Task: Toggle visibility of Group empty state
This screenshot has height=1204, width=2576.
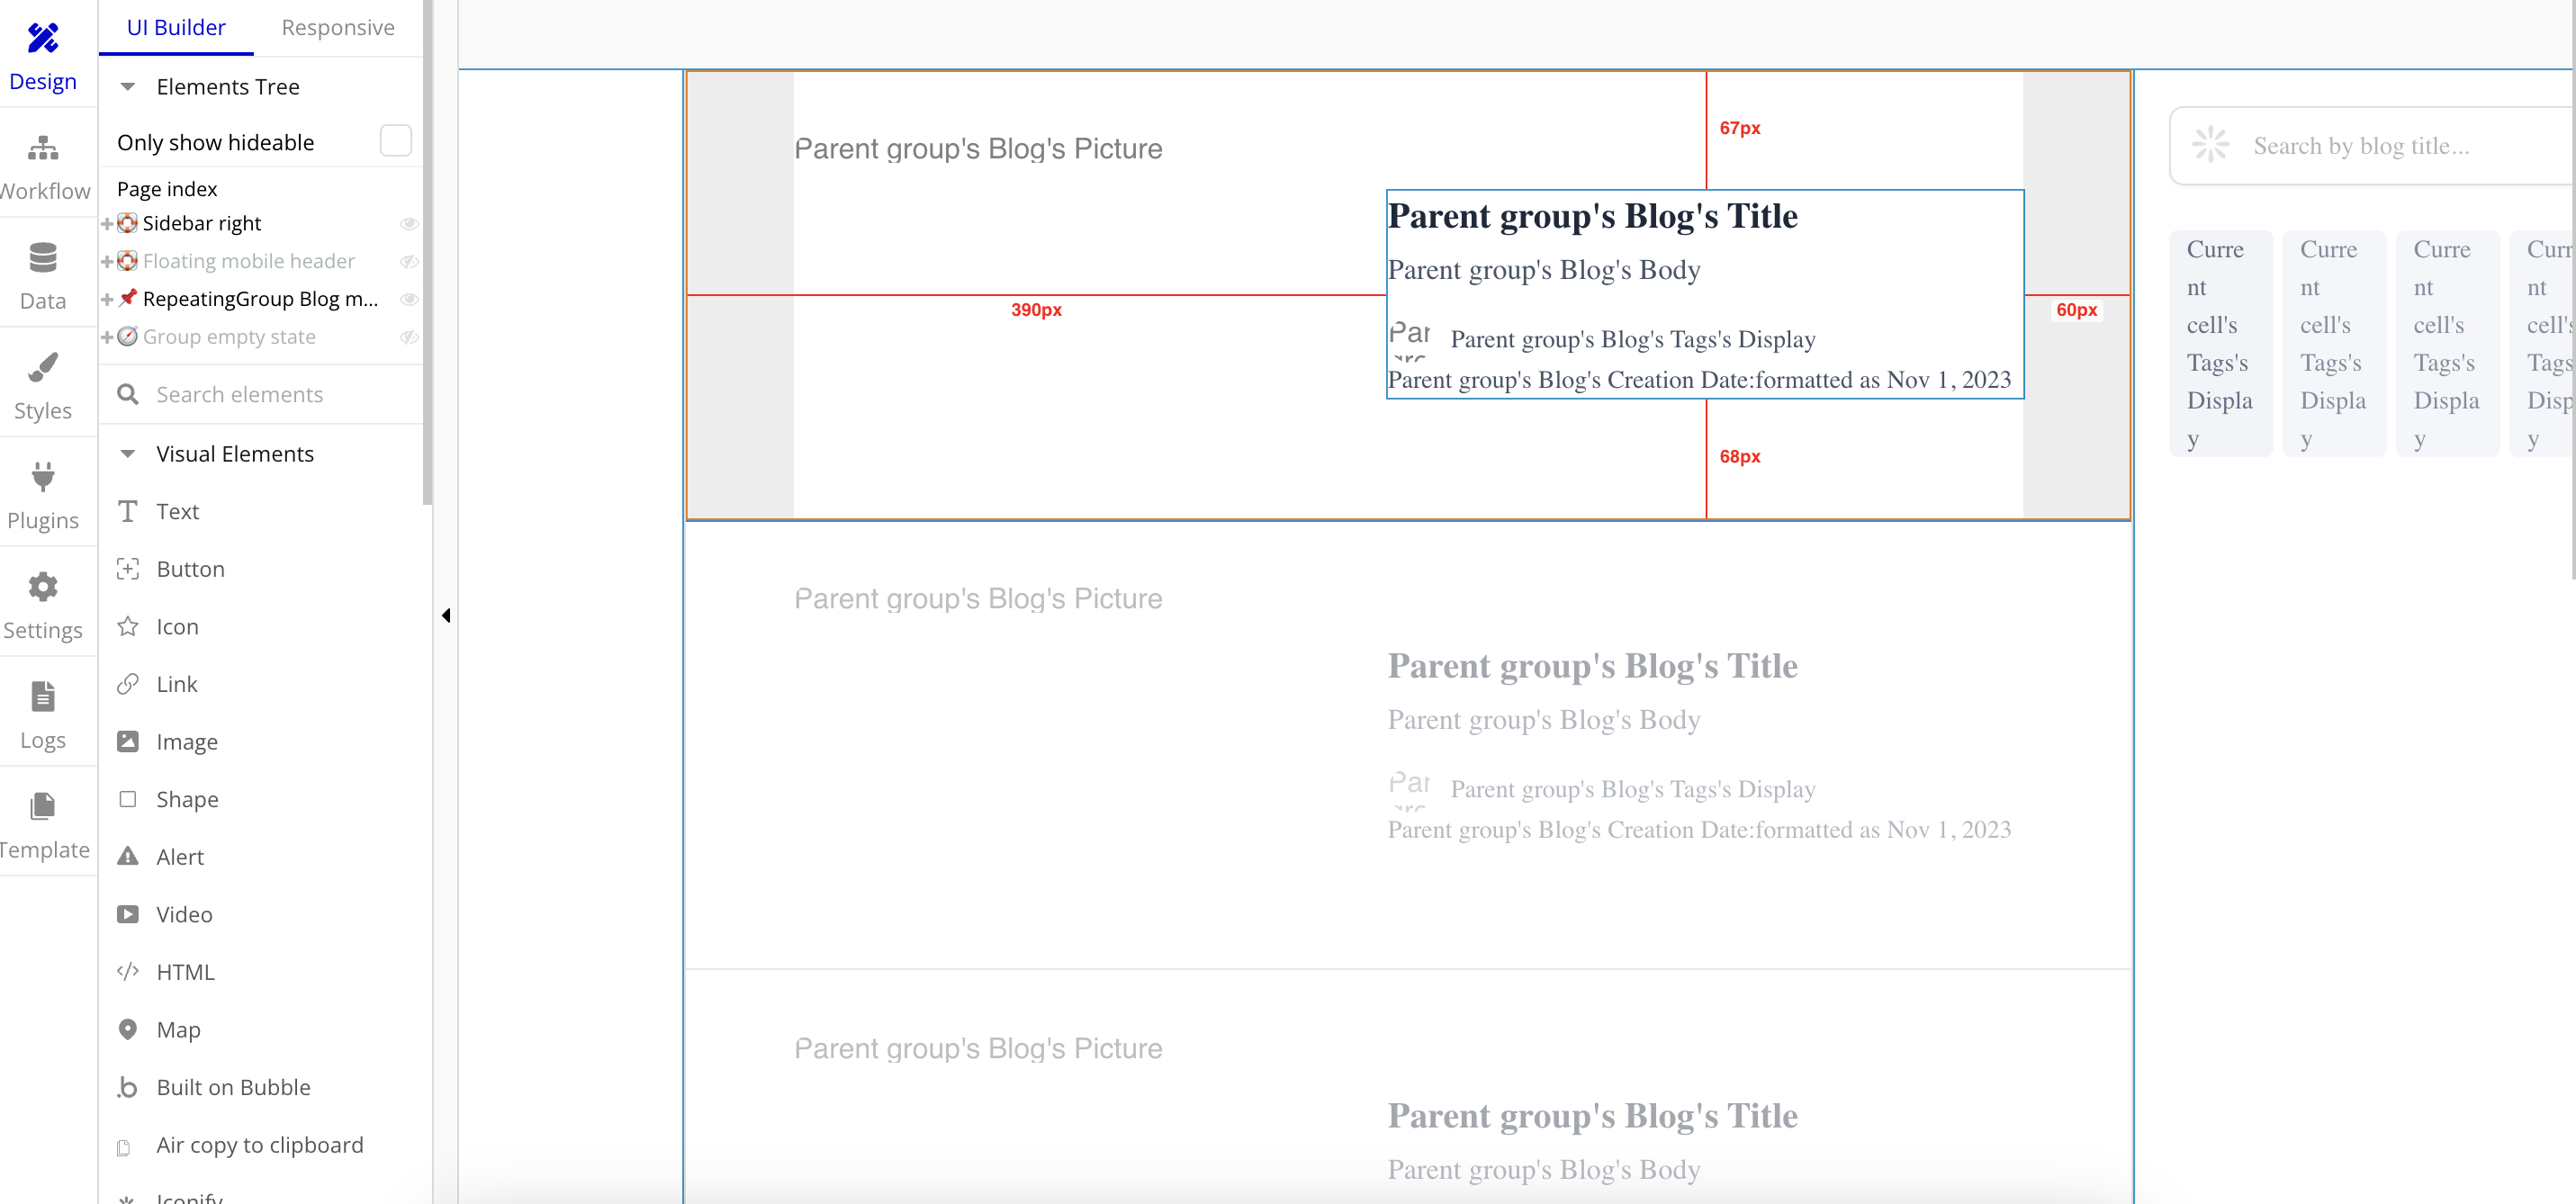Action: tap(409, 338)
